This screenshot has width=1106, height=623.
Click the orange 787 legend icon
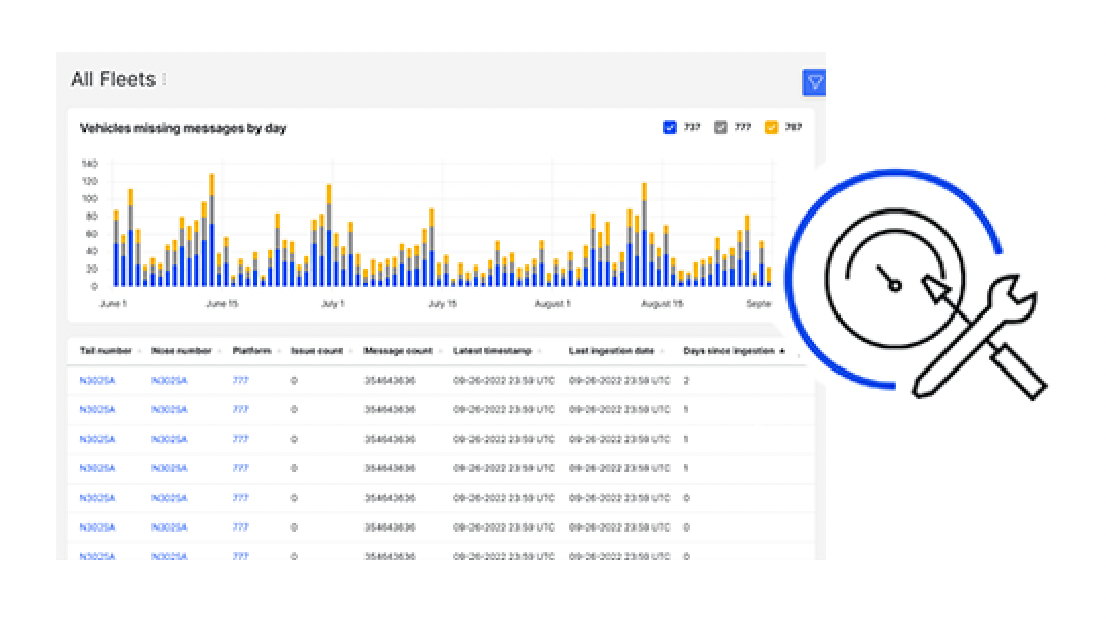(772, 127)
